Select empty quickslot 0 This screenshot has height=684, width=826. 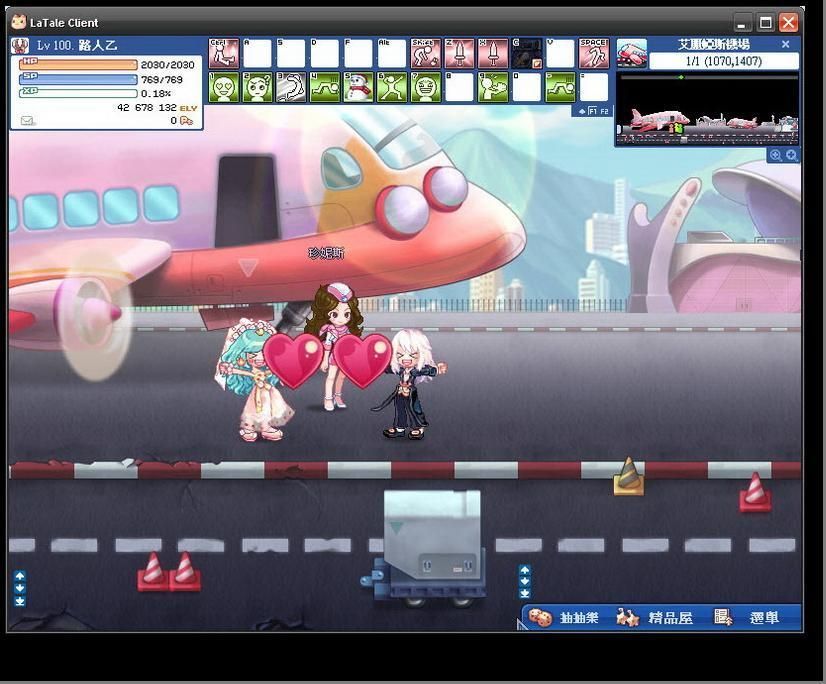[x=527, y=87]
